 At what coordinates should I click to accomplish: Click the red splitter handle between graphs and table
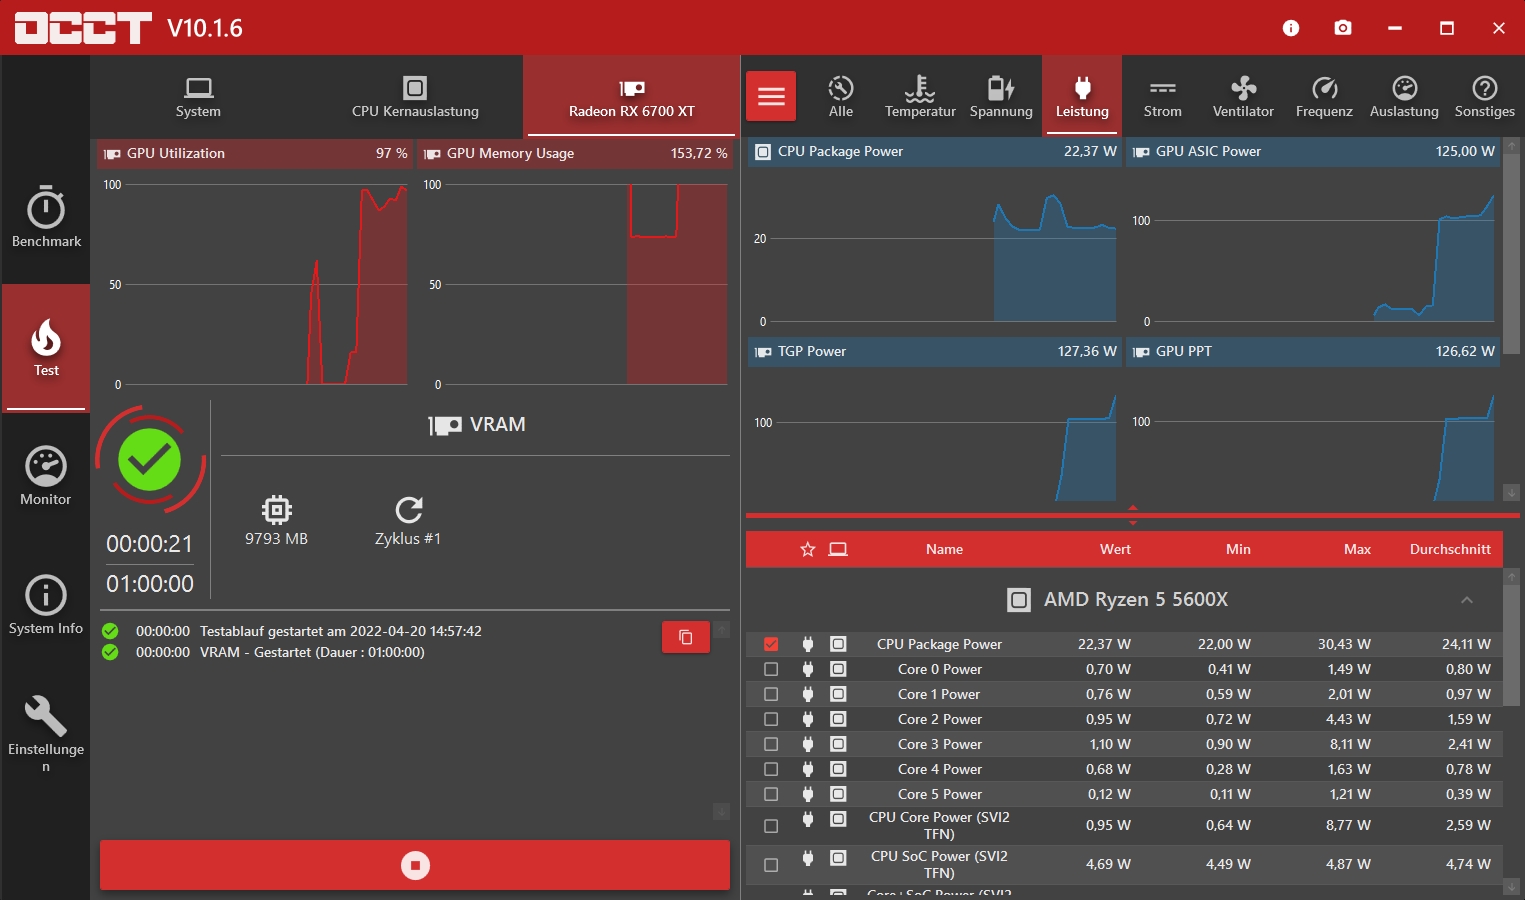1133,515
